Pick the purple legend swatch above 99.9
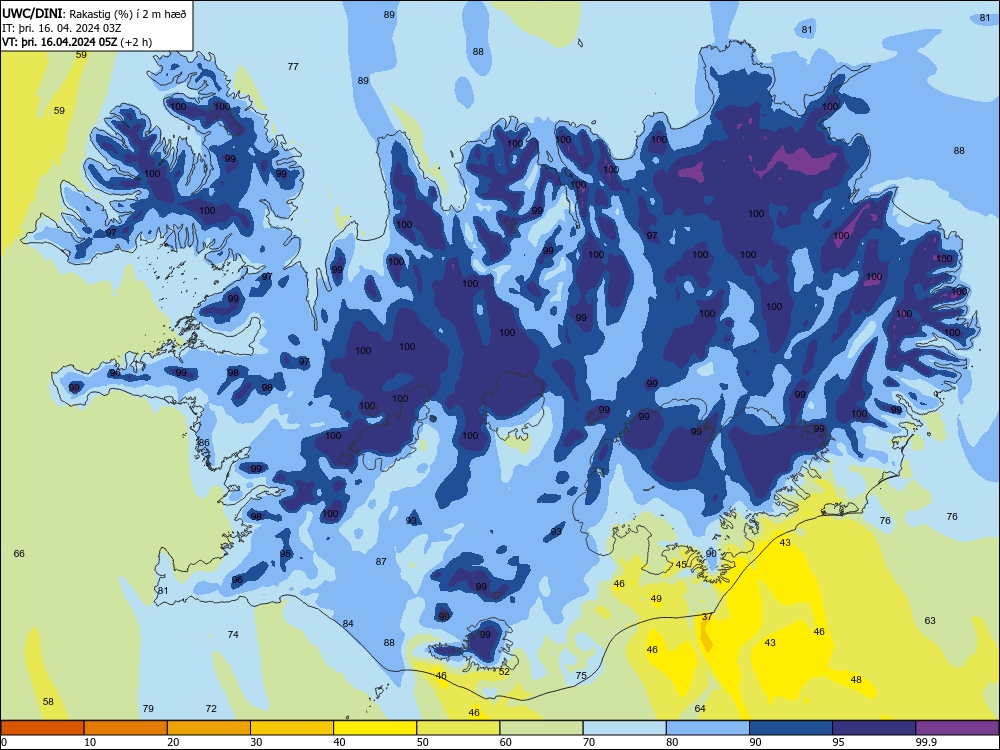The height and width of the screenshot is (750, 1000). pos(957,728)
